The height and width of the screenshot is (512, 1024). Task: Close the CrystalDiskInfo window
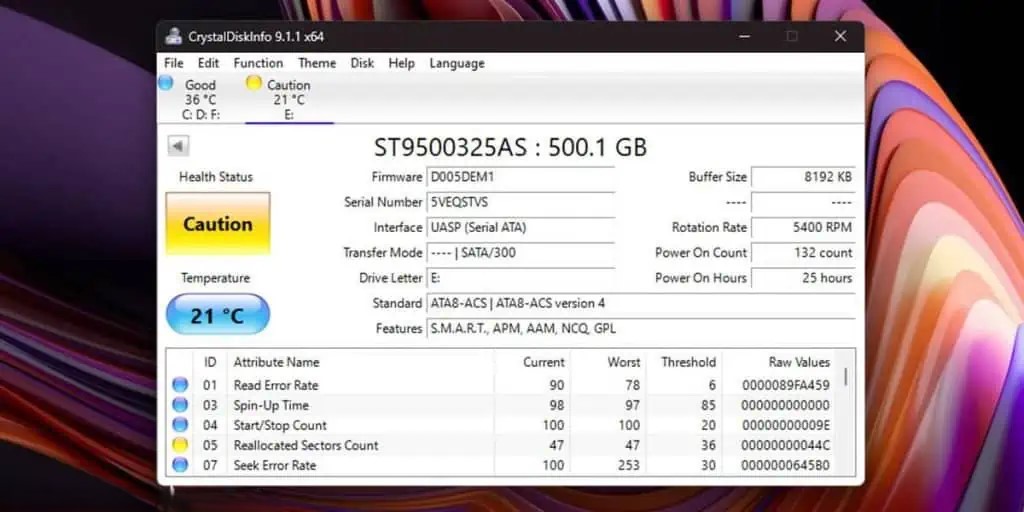[840, 37]
